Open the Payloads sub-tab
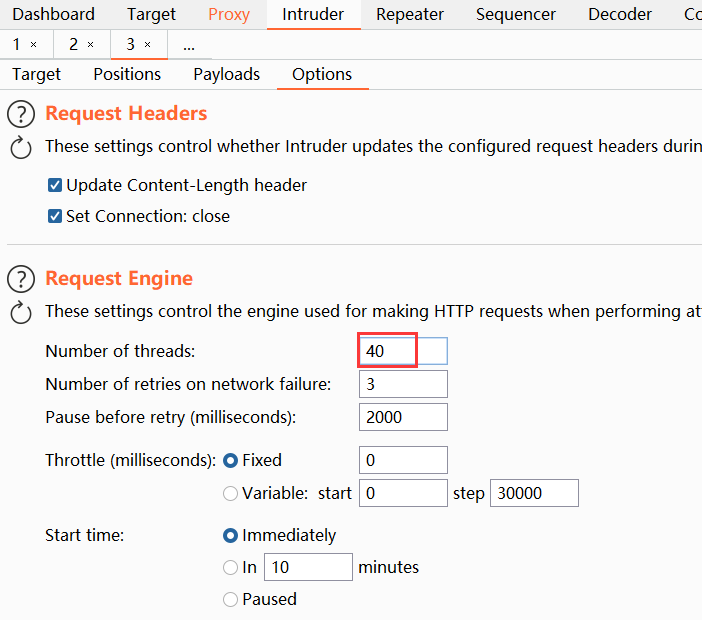 (x=226, y=75)
